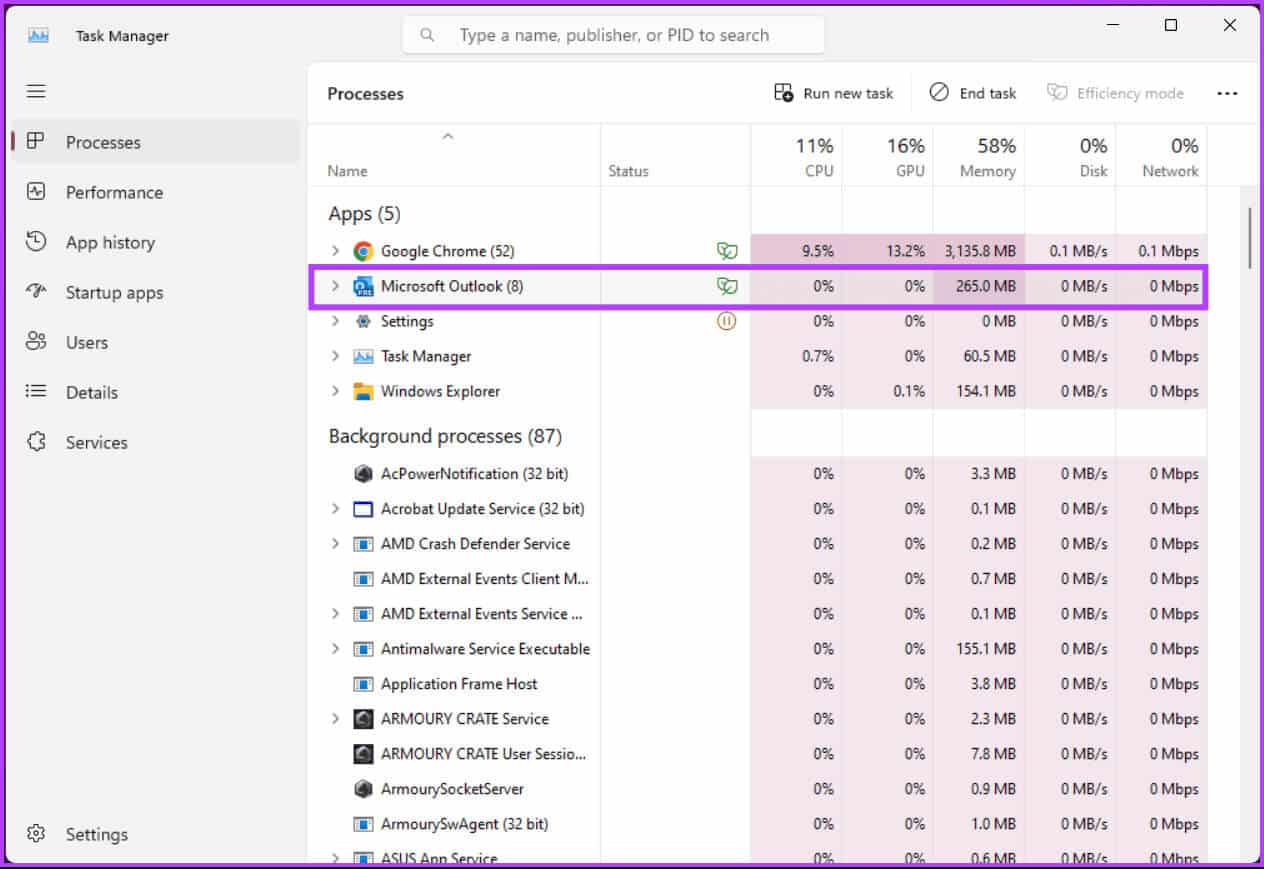The height and width of the screenshot is (869, 1264).
Task: Click the Antimalware Service Executable icon
Action: click(x=363, y=649)
